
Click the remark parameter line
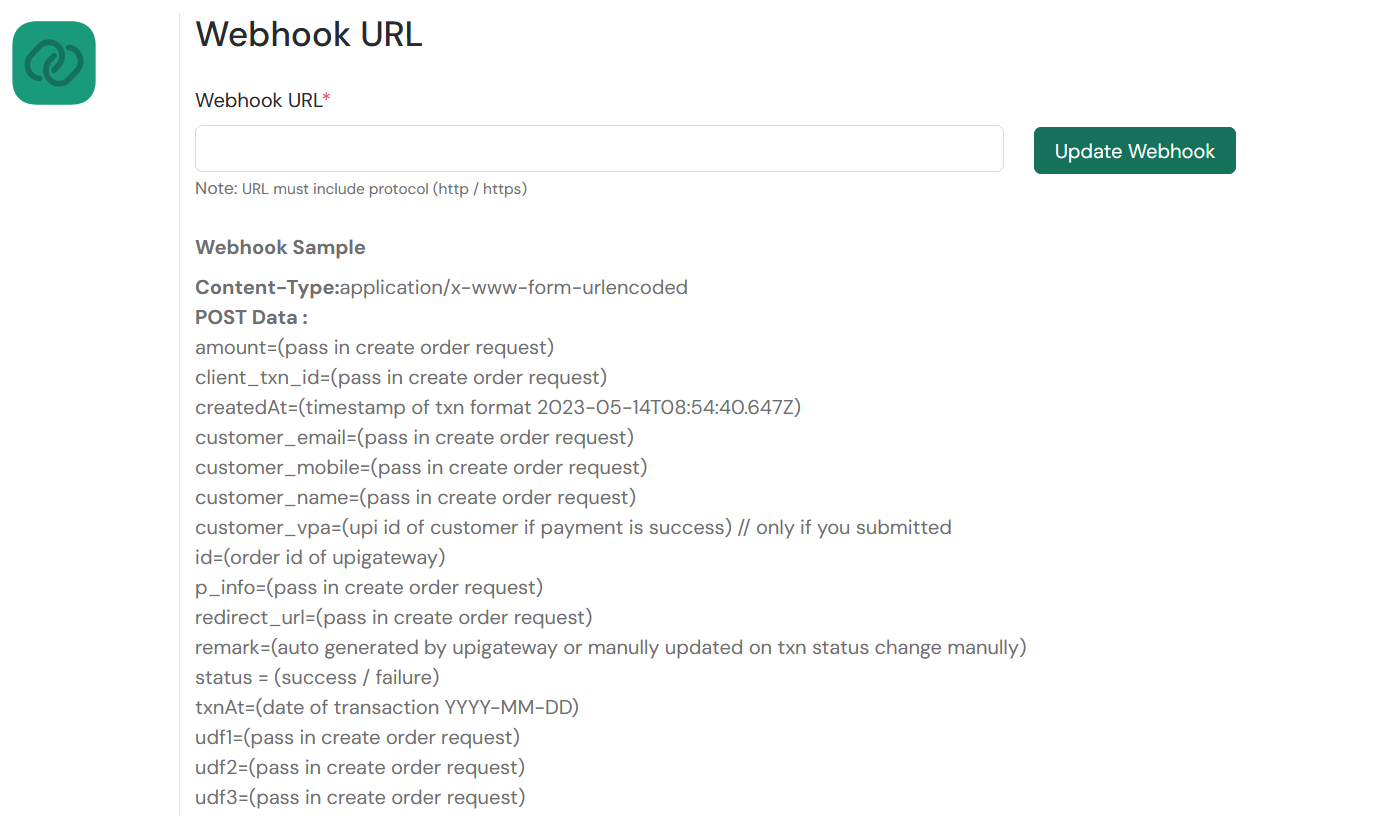pos(610,648)
